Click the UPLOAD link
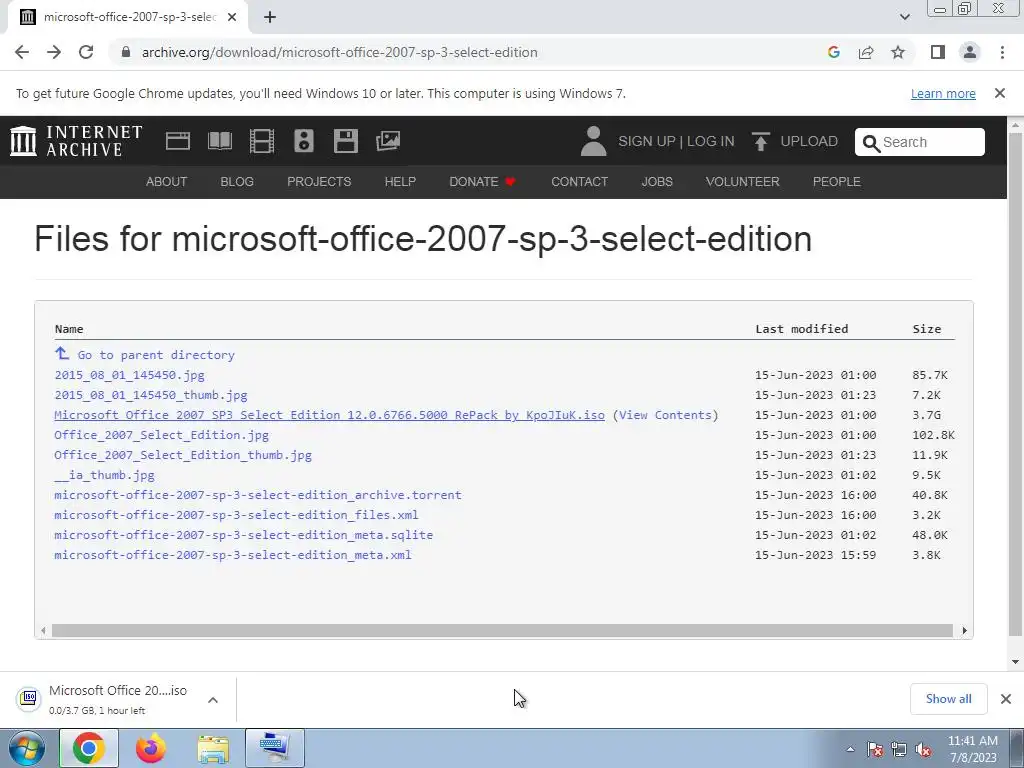 (x=808, y=141)
